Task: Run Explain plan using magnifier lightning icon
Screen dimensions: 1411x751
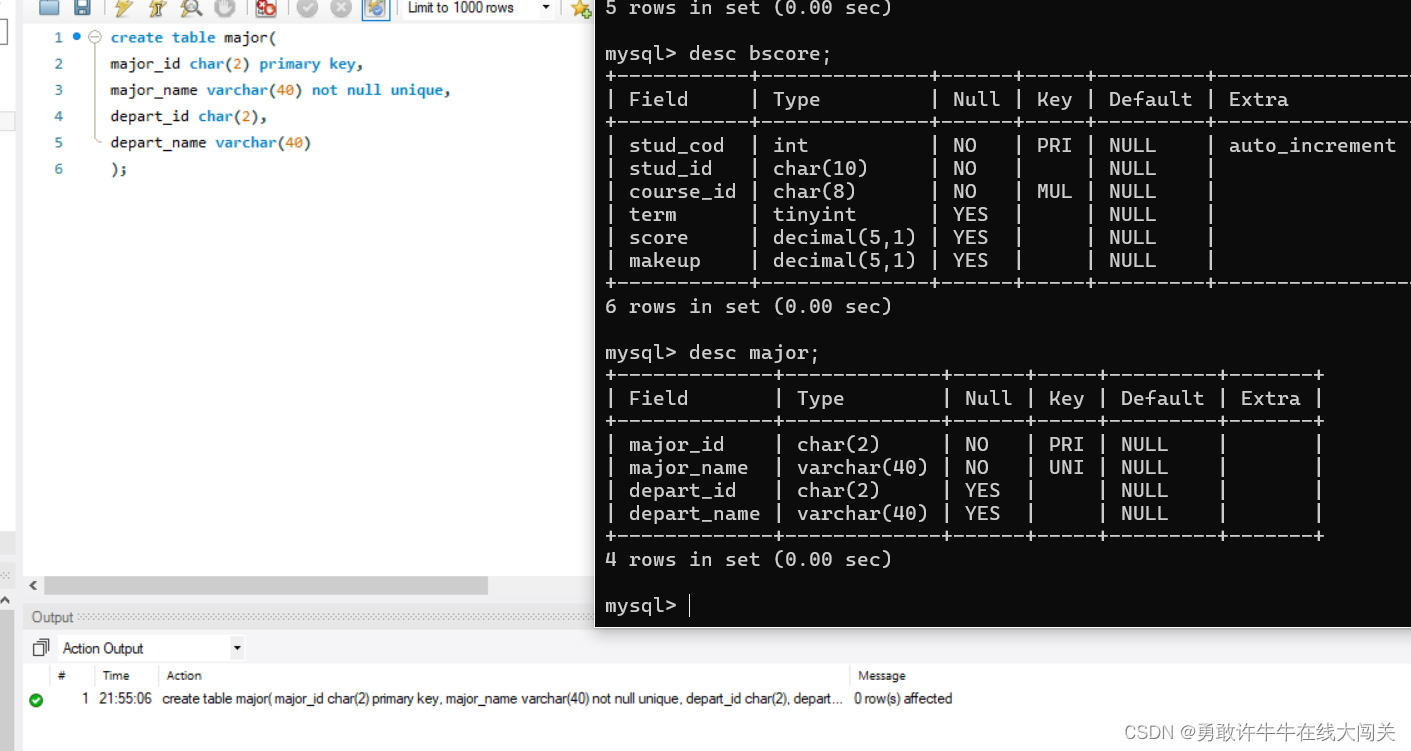Action: point(190,8)
